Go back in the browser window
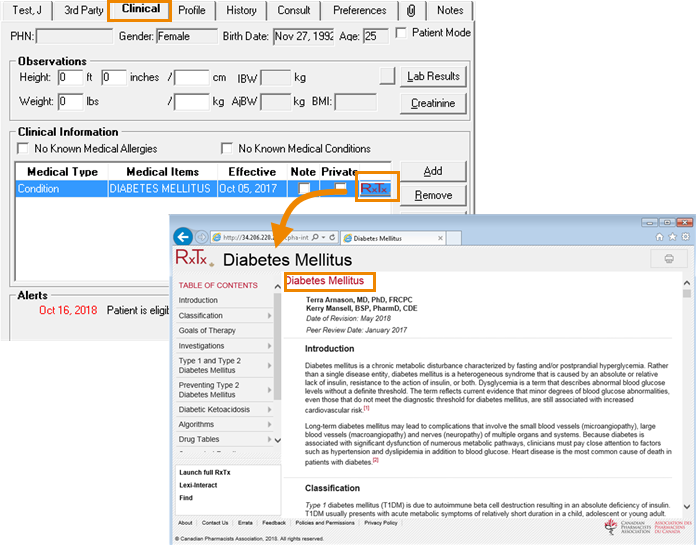696x547 pixels. (183, 237)
